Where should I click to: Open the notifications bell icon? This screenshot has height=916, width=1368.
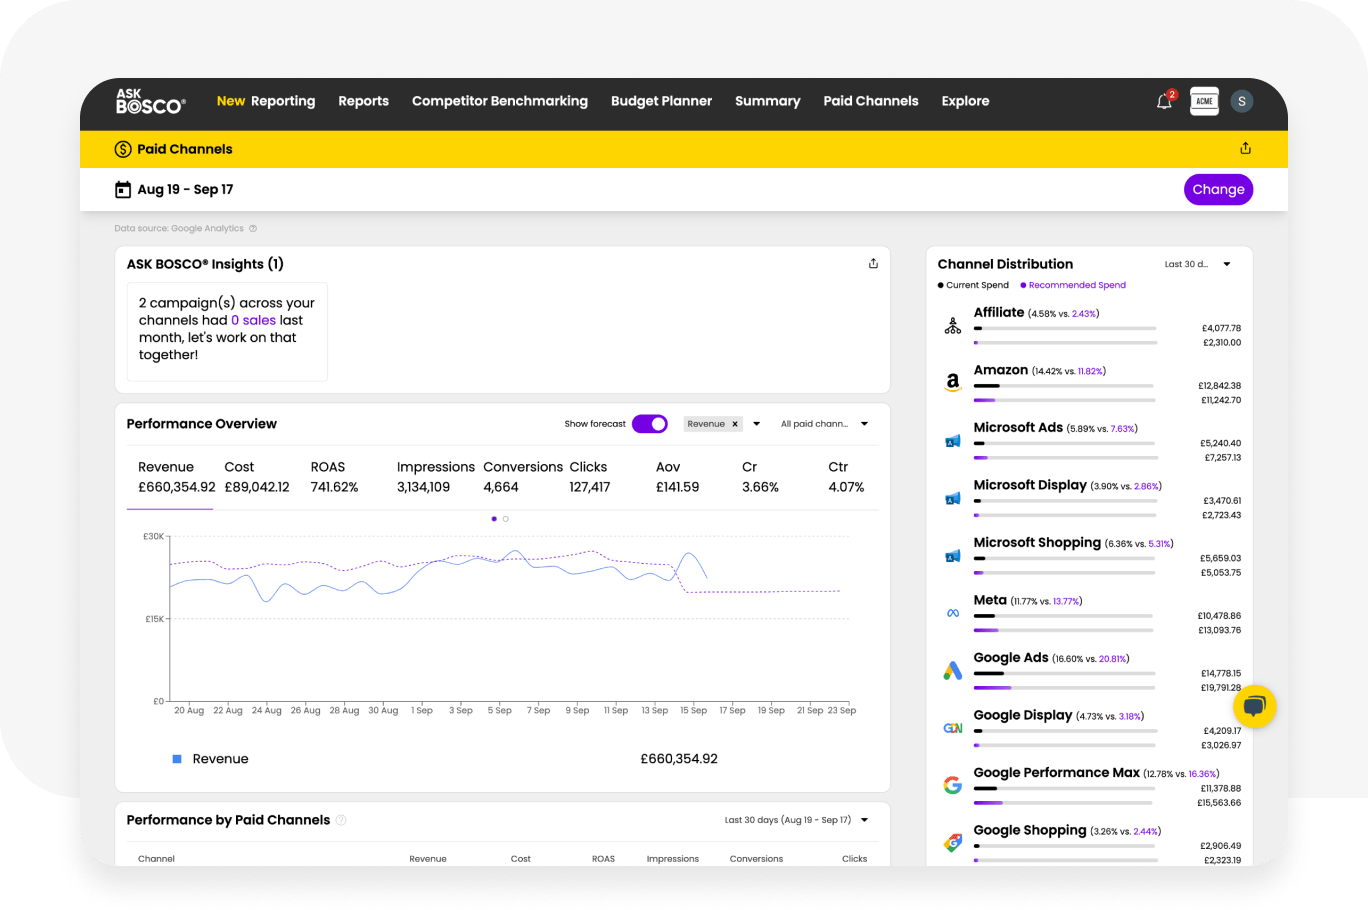(1164, 101)
